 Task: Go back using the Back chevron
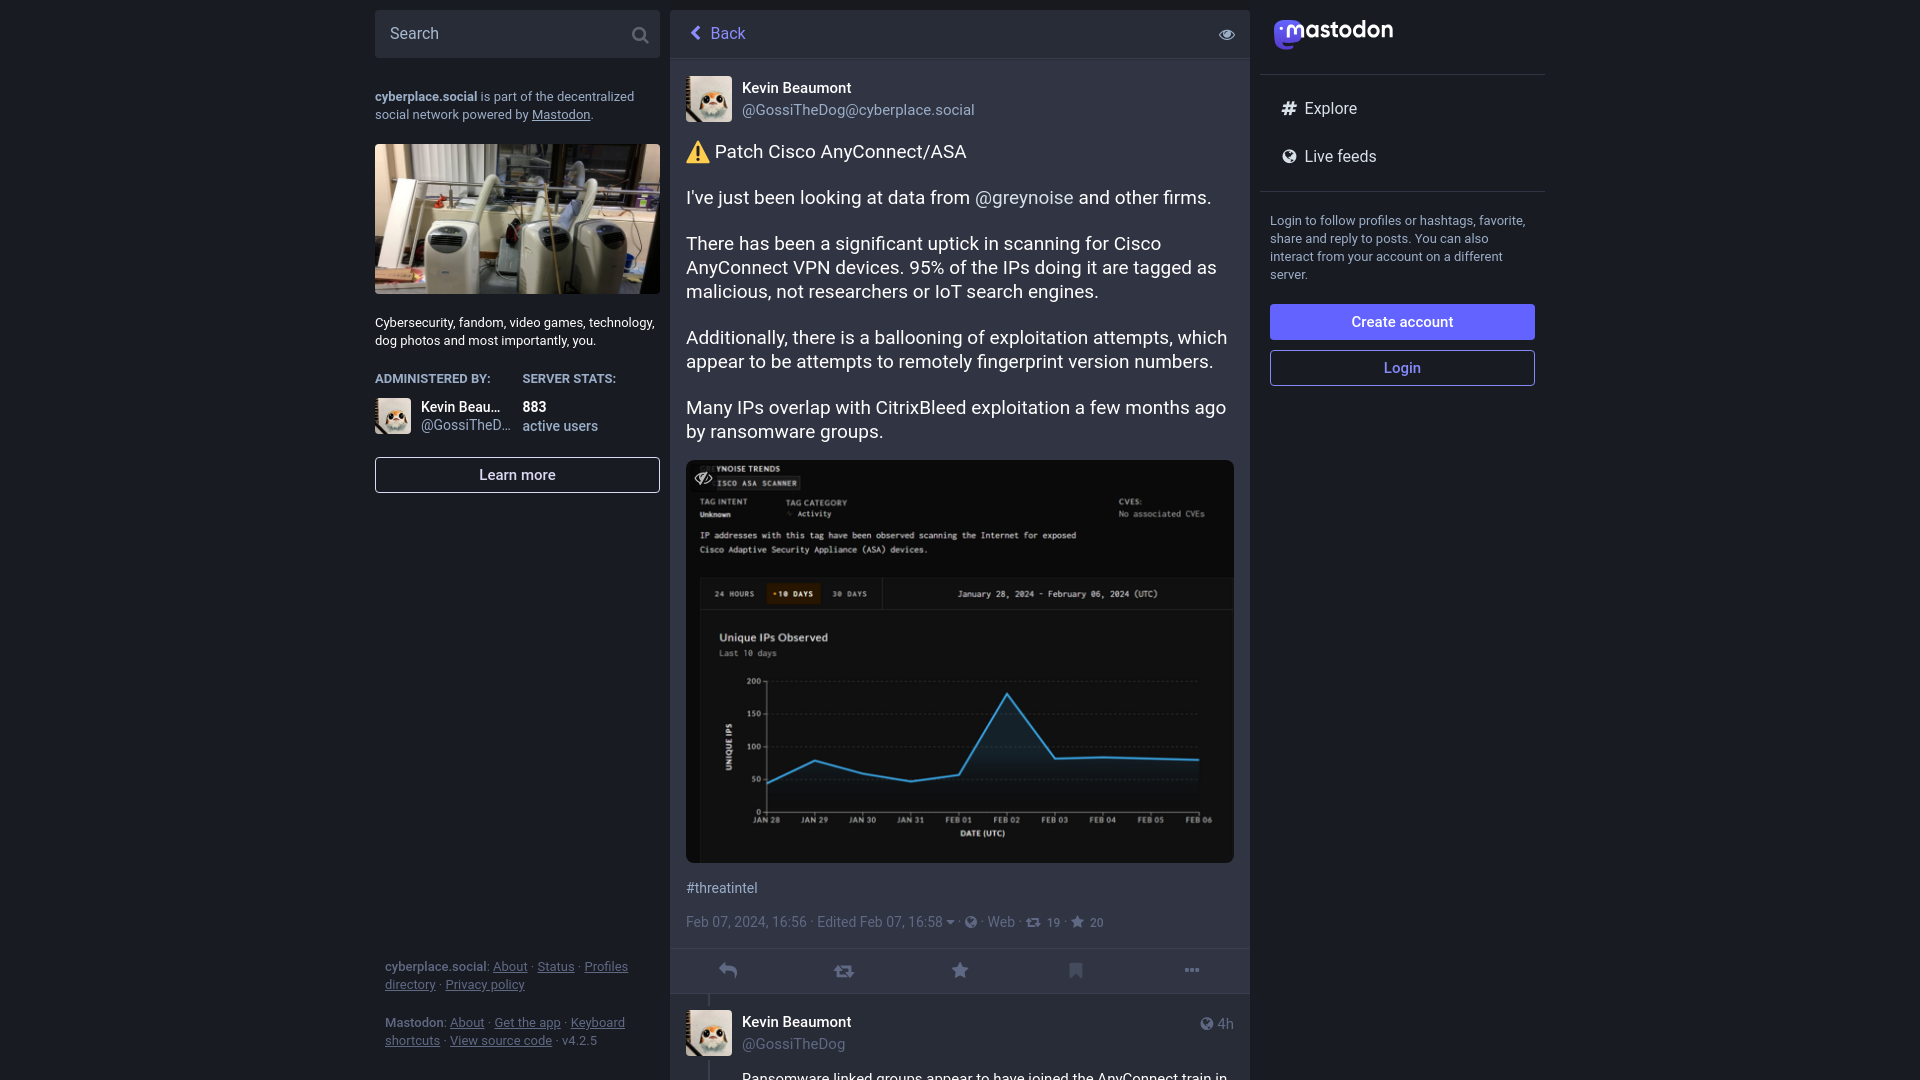pyautogui.click(x=717, y=33)
